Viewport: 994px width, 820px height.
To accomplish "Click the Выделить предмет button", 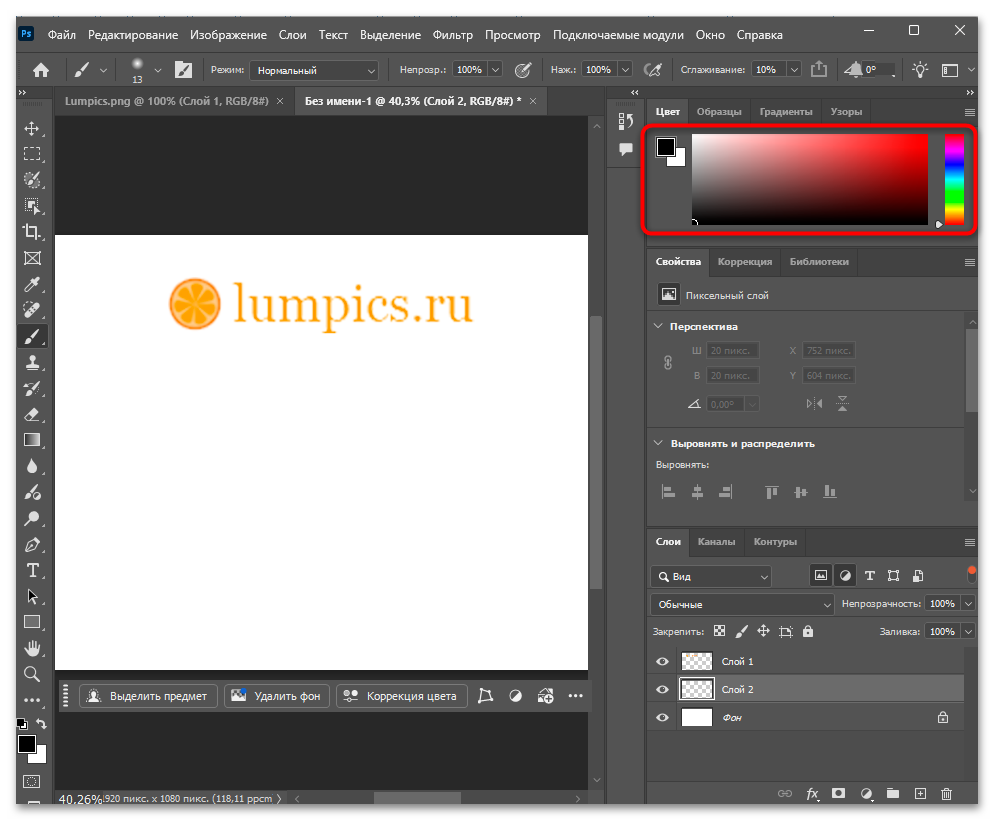I will coord(148,696).
